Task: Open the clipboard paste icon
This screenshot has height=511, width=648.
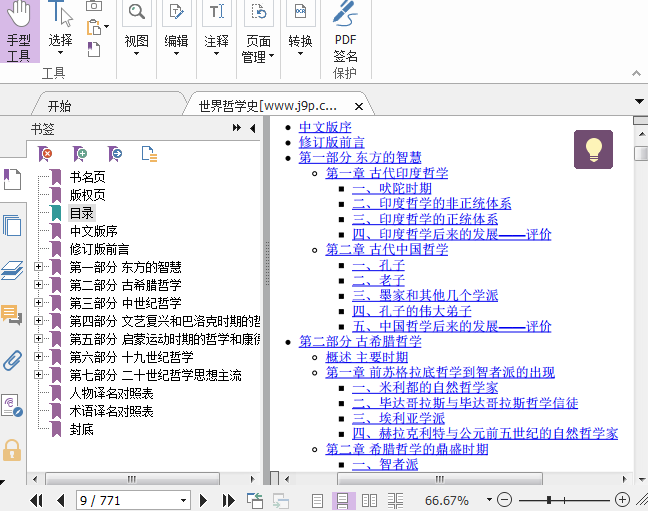Action: click(94, 27)
